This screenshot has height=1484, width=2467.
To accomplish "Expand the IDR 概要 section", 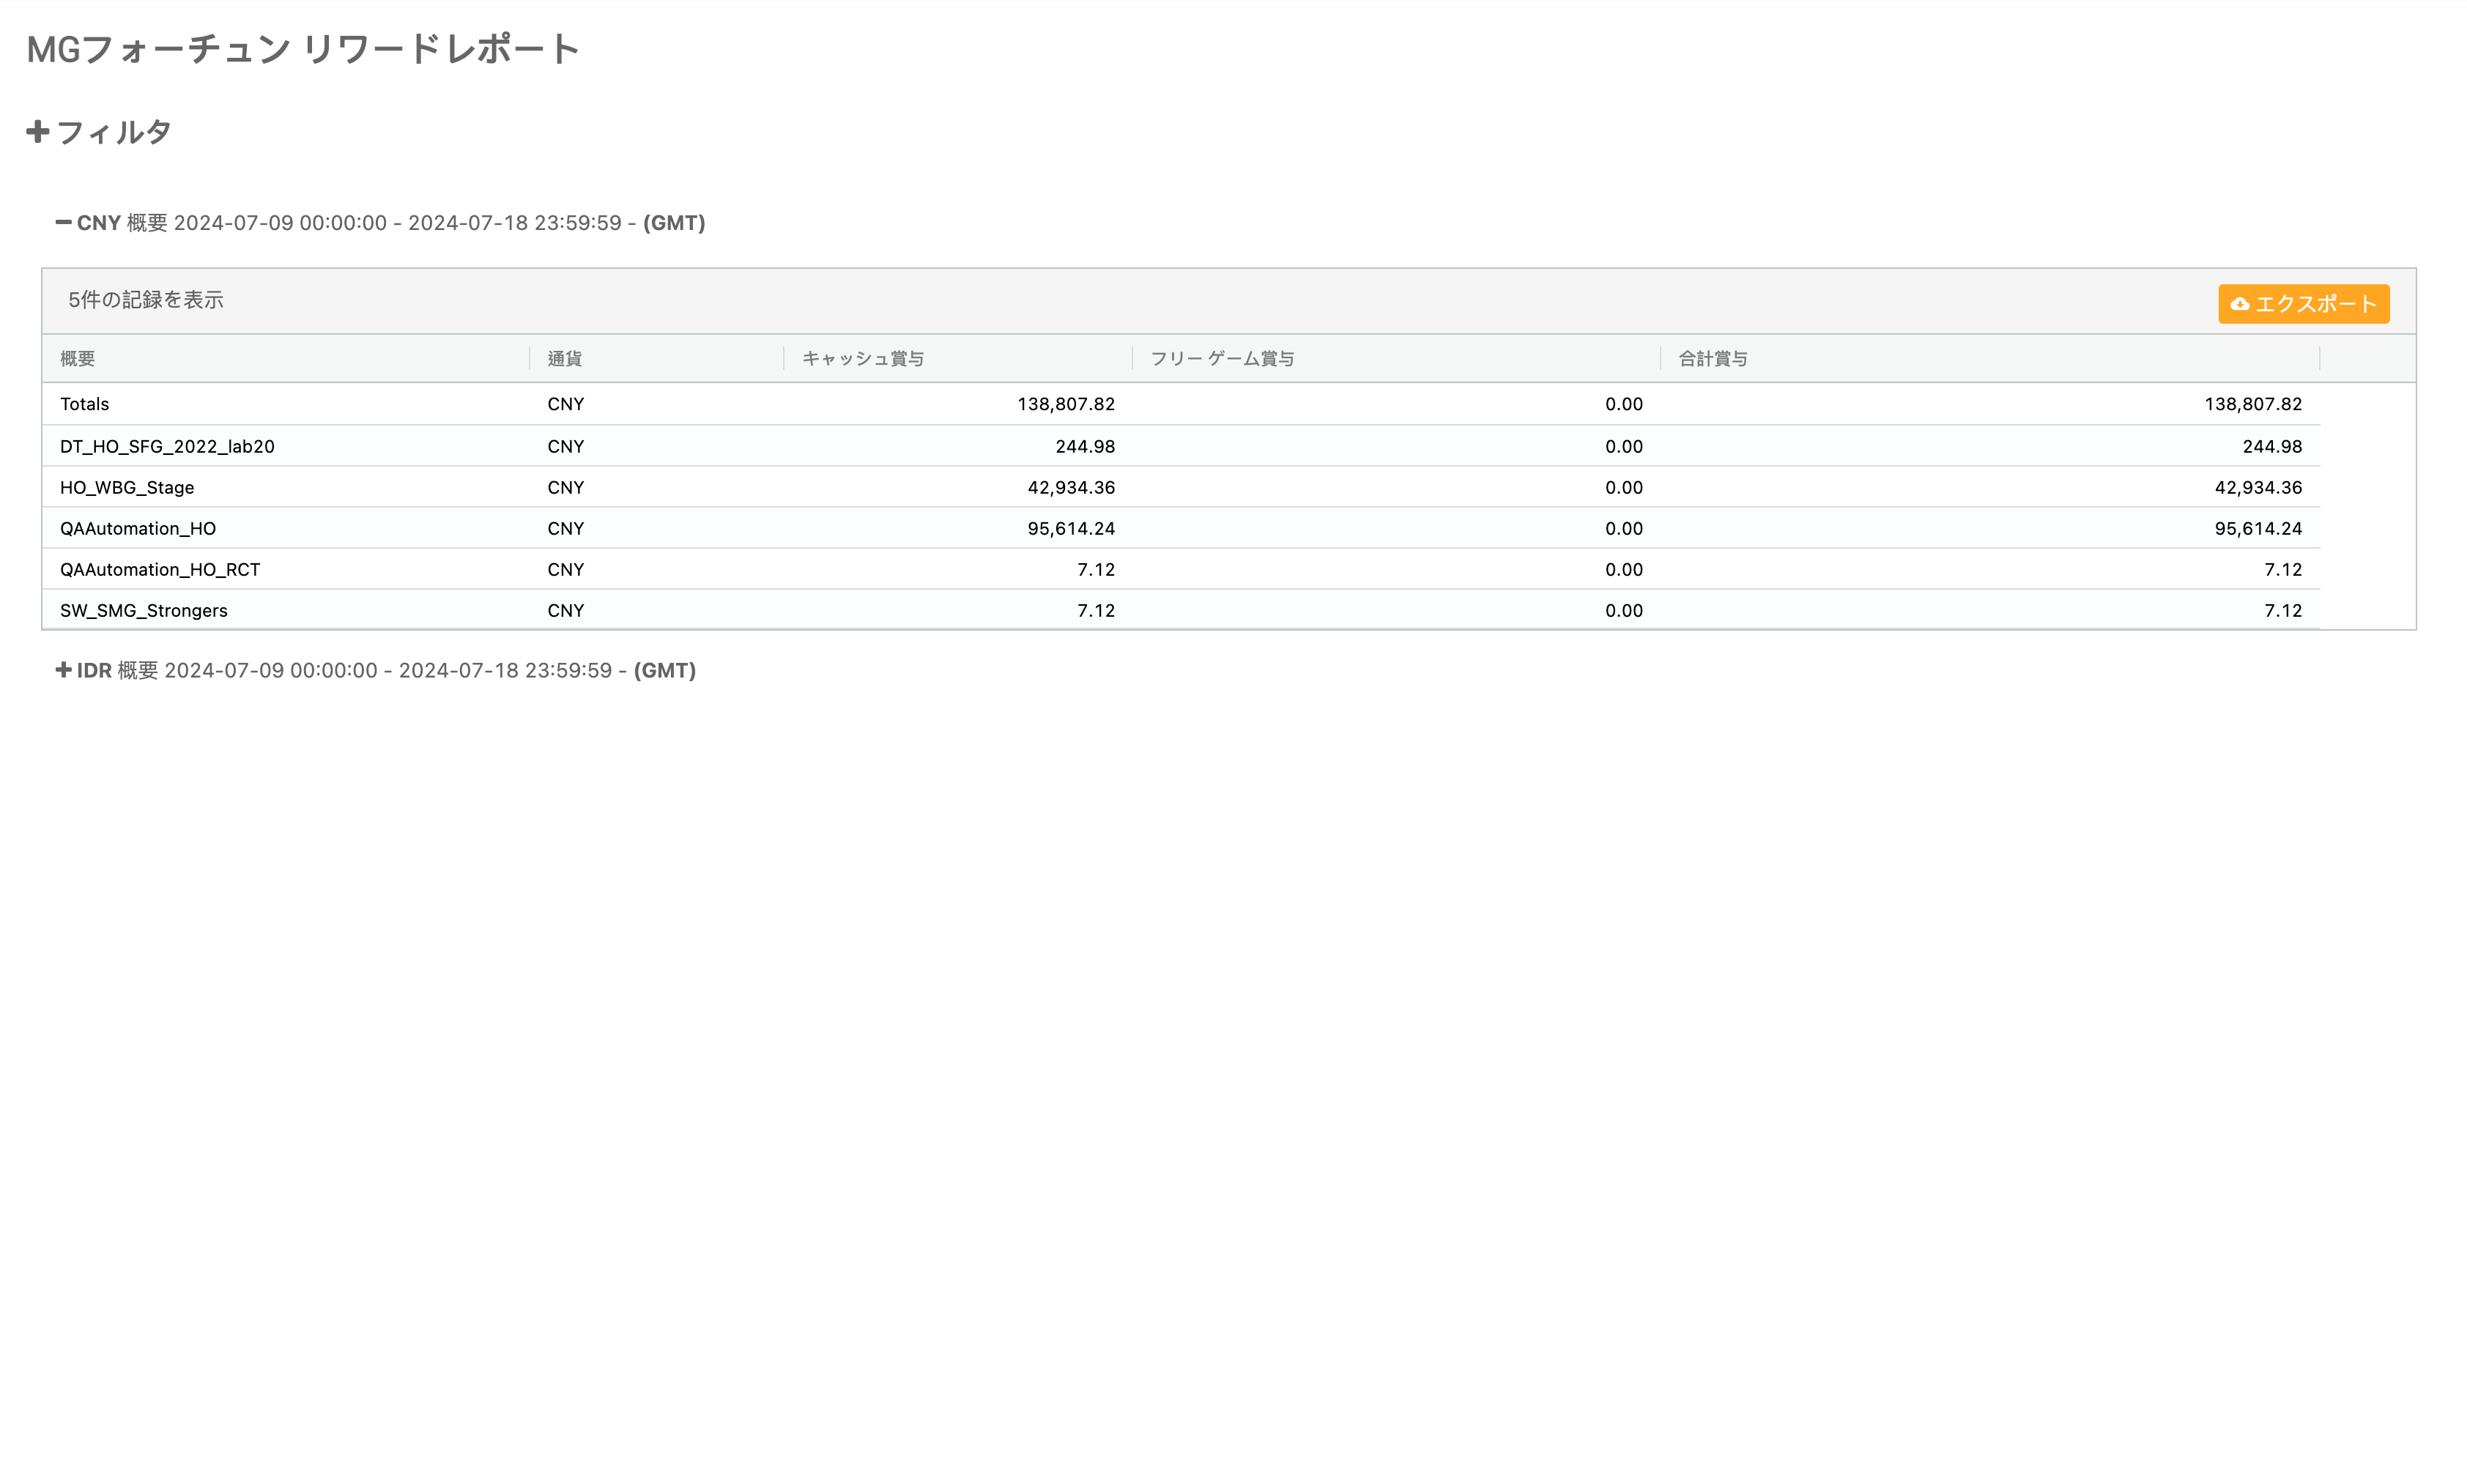I will click(63, 670).
